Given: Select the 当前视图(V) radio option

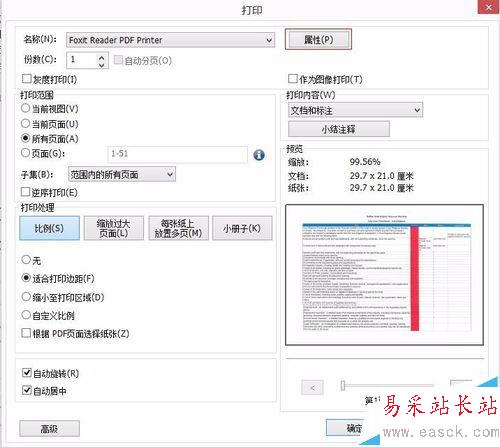Looking at the screenshot, I should click(x=25, y=108).
